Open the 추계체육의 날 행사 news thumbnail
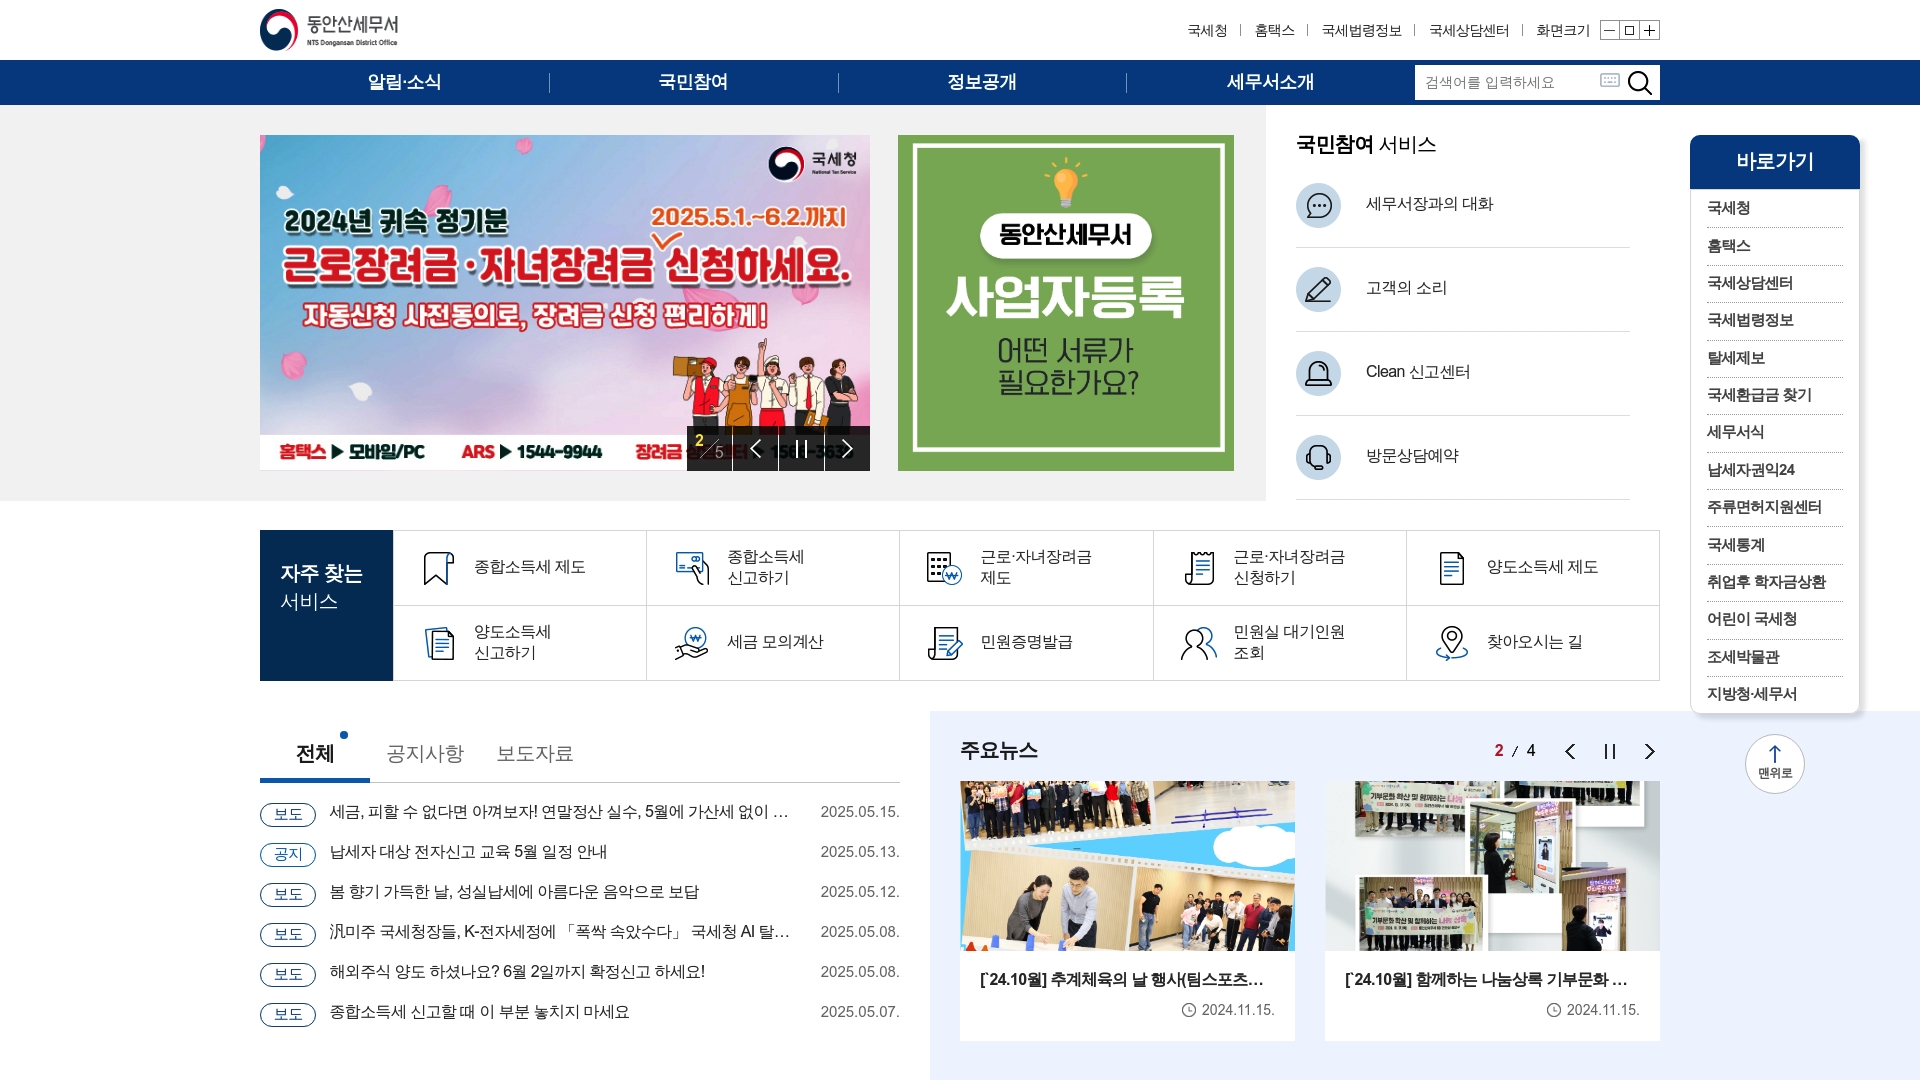 pyautogui.click(x=1127, y=866)
